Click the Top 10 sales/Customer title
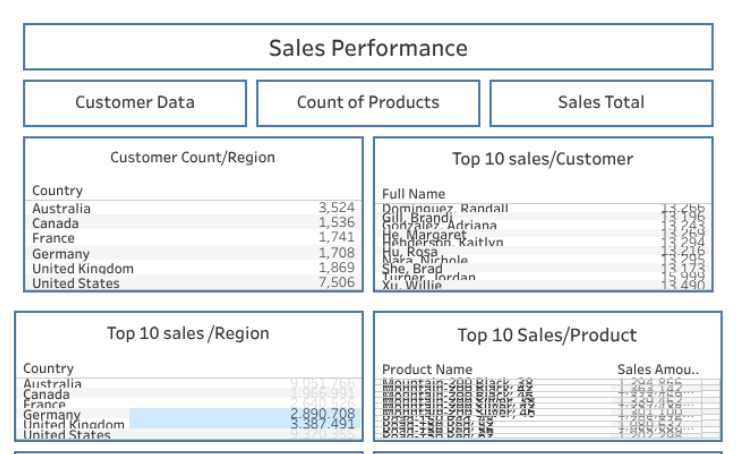This screenshot has width=736, height=454. click(542, 159)
